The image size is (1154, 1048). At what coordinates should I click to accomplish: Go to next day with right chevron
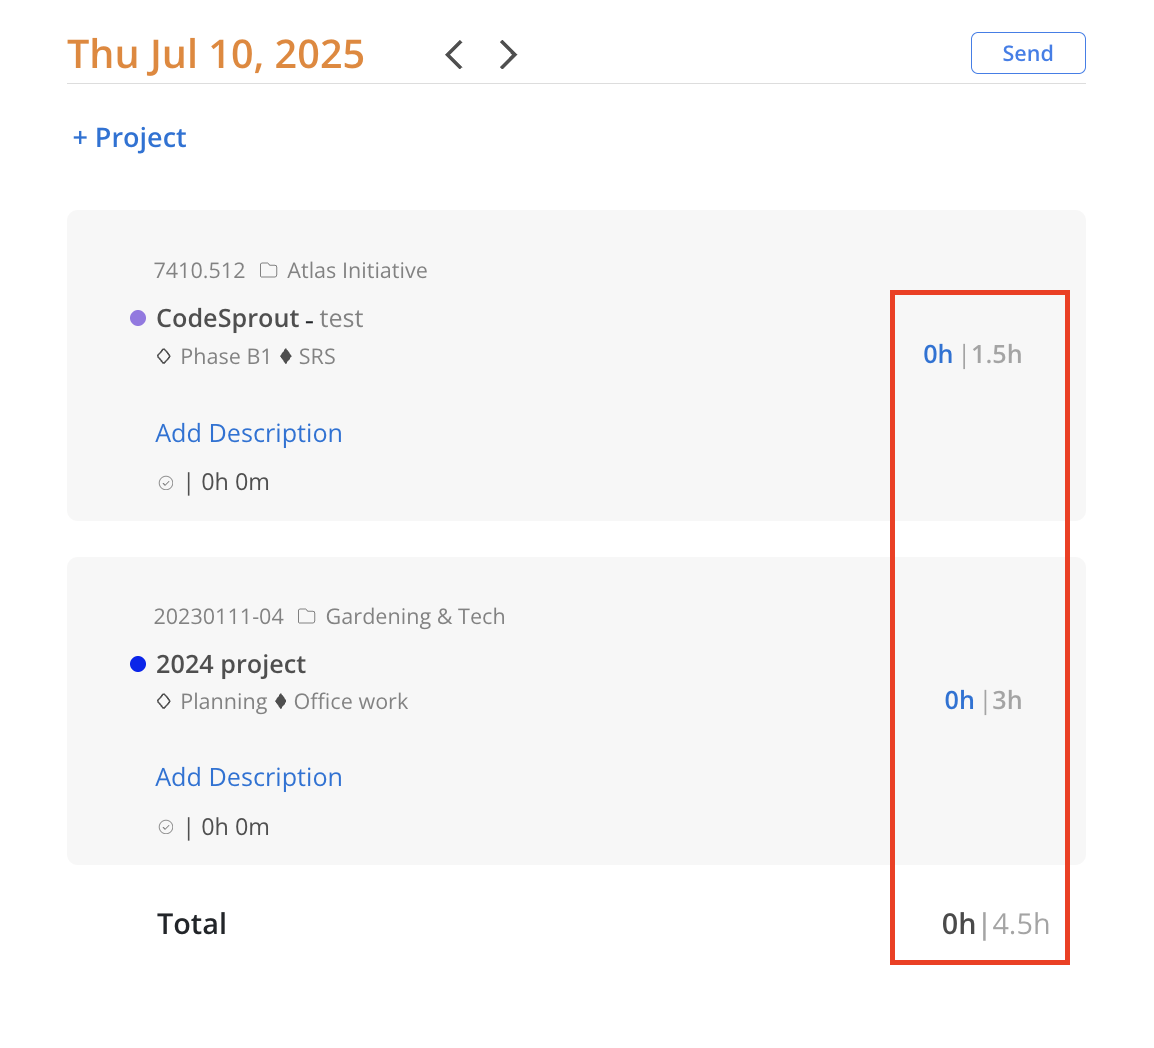tap(508, 54)
